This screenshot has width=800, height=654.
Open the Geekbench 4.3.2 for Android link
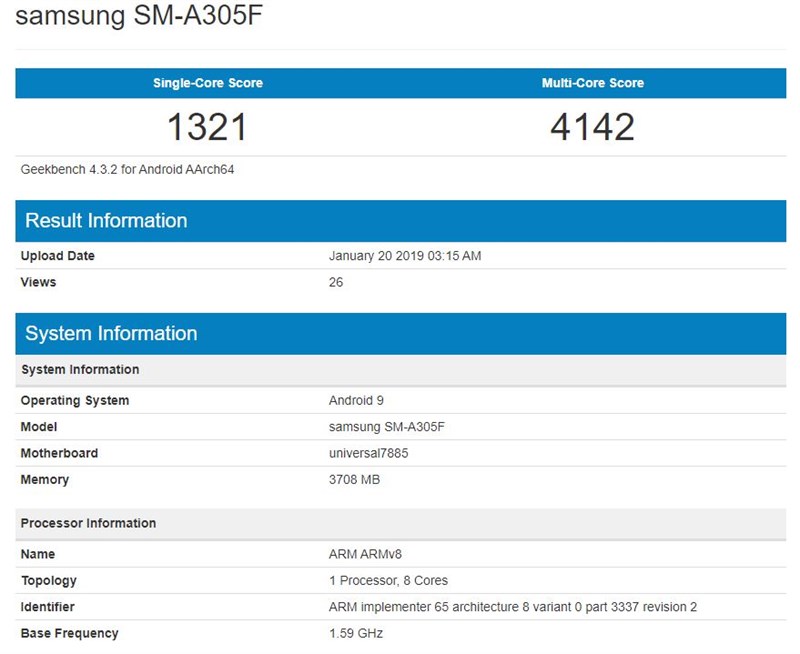coord(110,169)
